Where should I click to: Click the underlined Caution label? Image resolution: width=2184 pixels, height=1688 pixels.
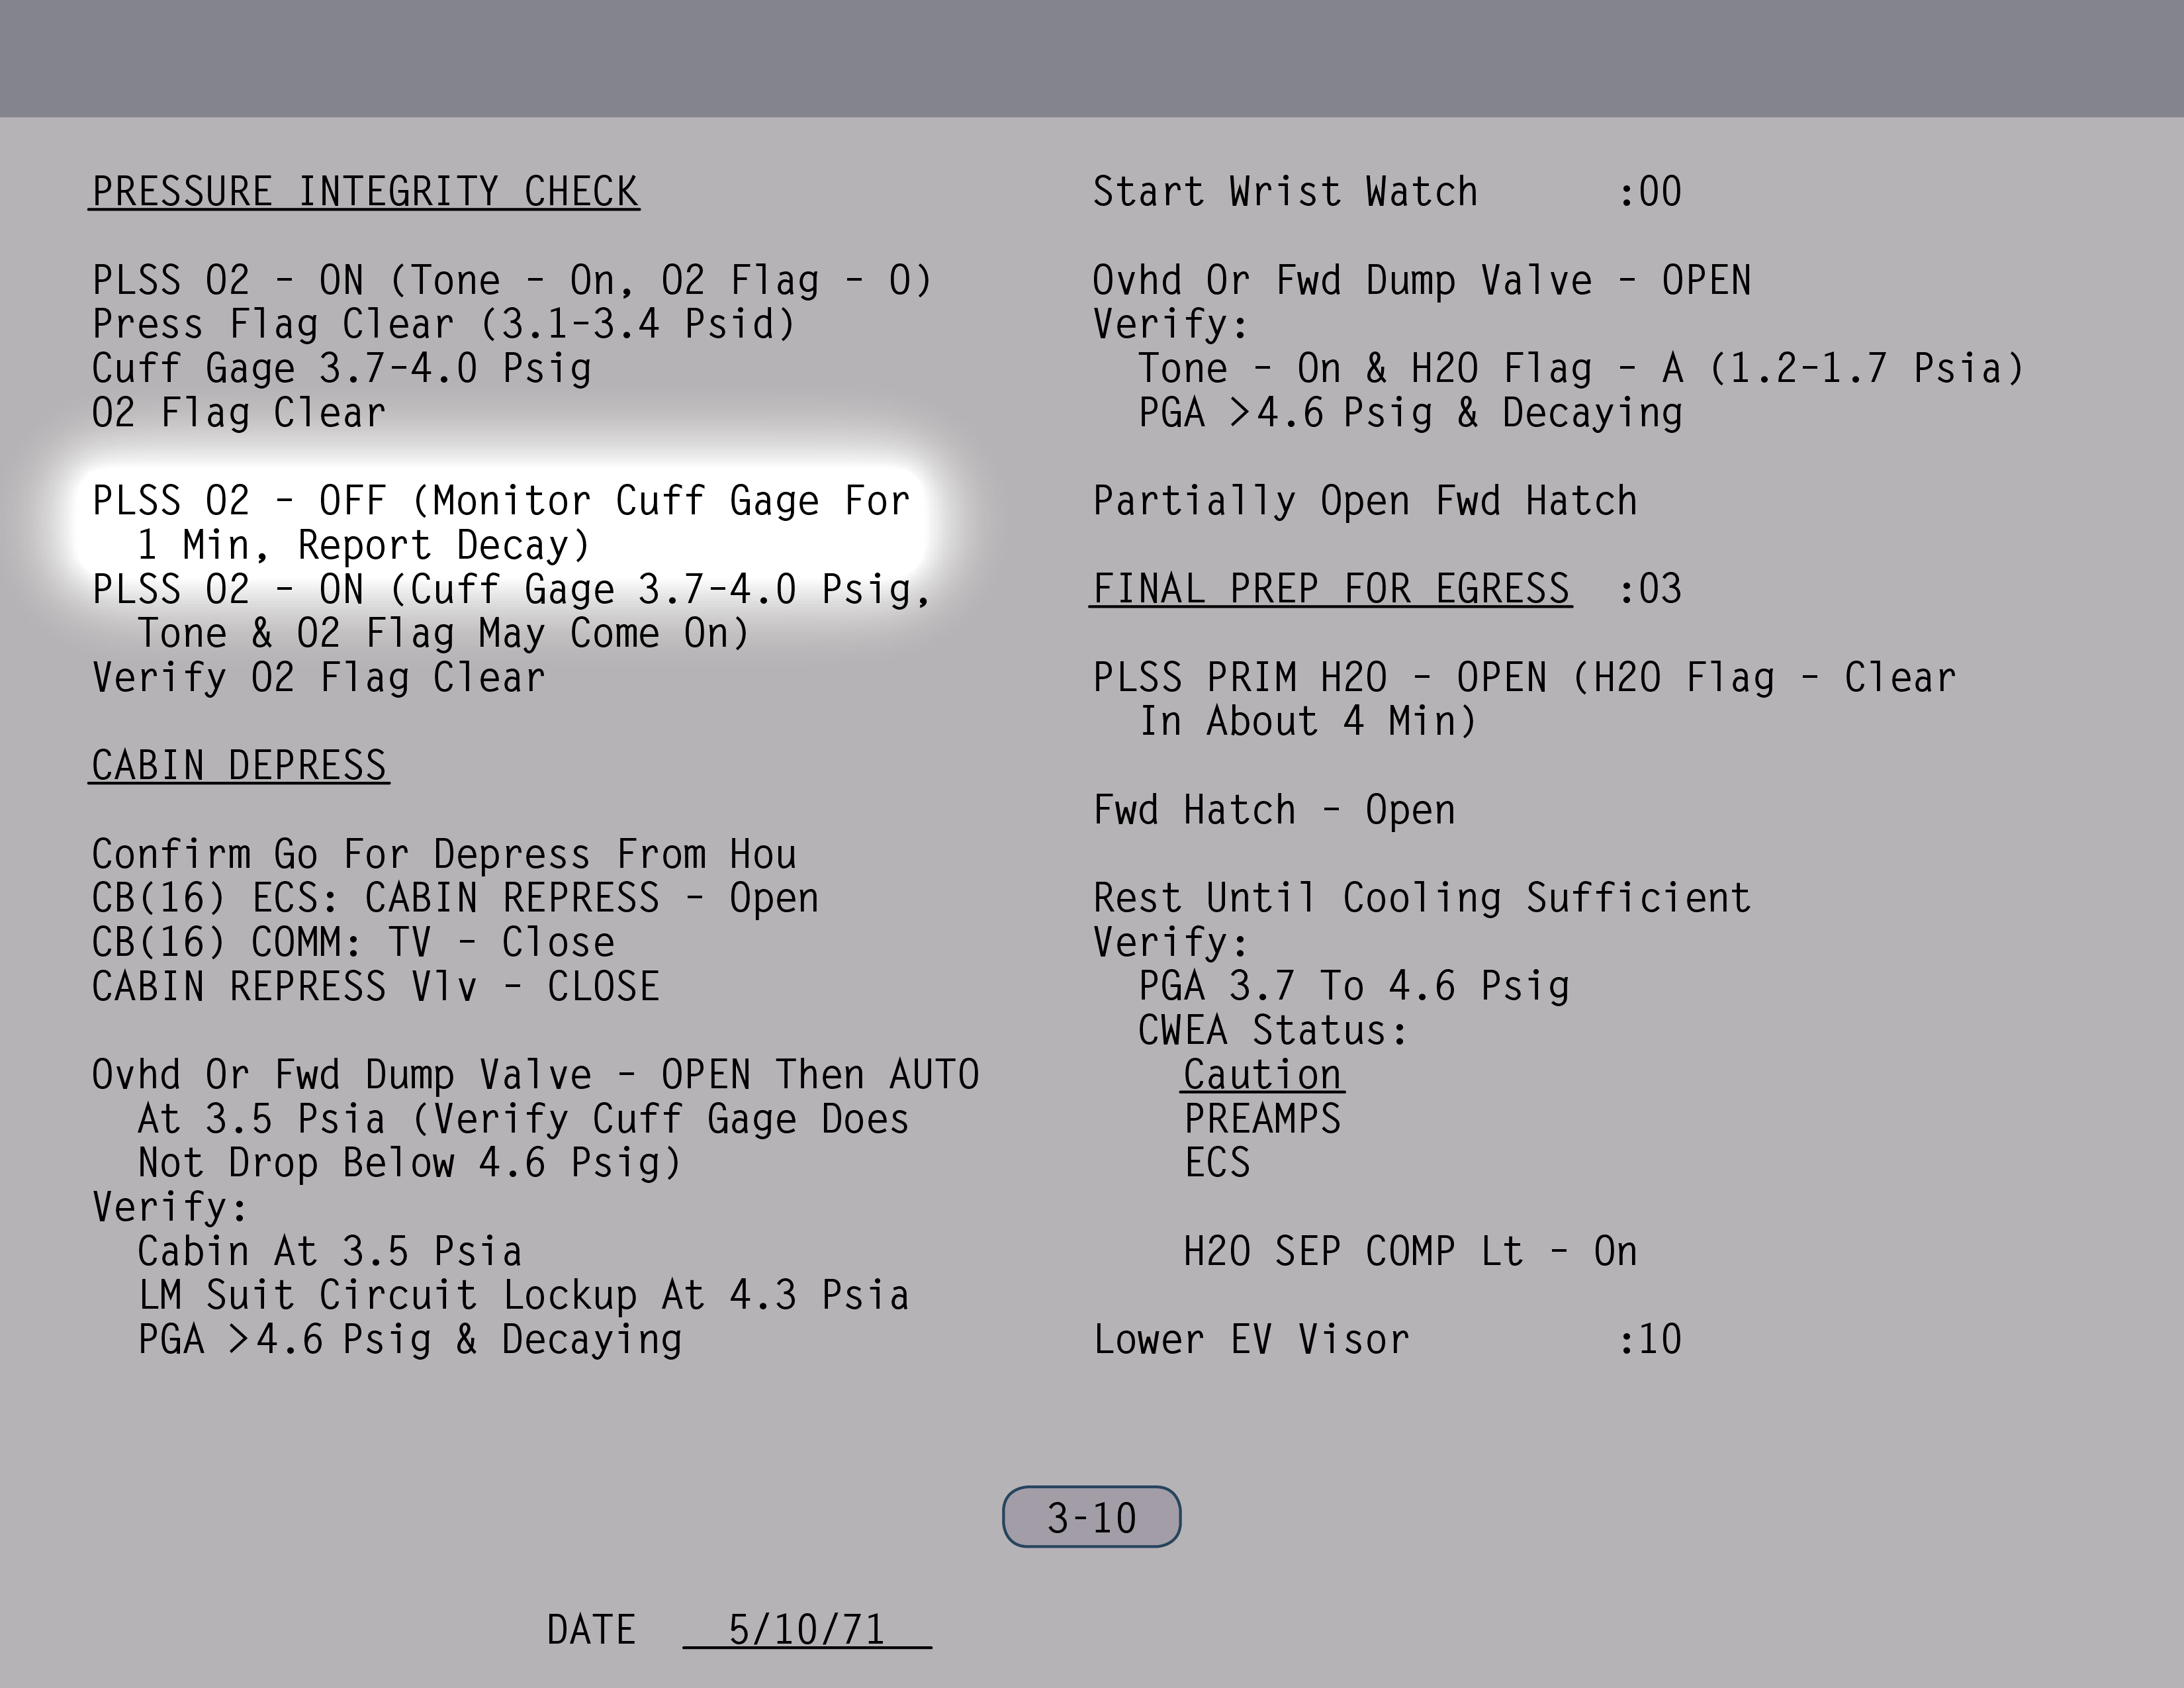click(x=1262, y=1075)
